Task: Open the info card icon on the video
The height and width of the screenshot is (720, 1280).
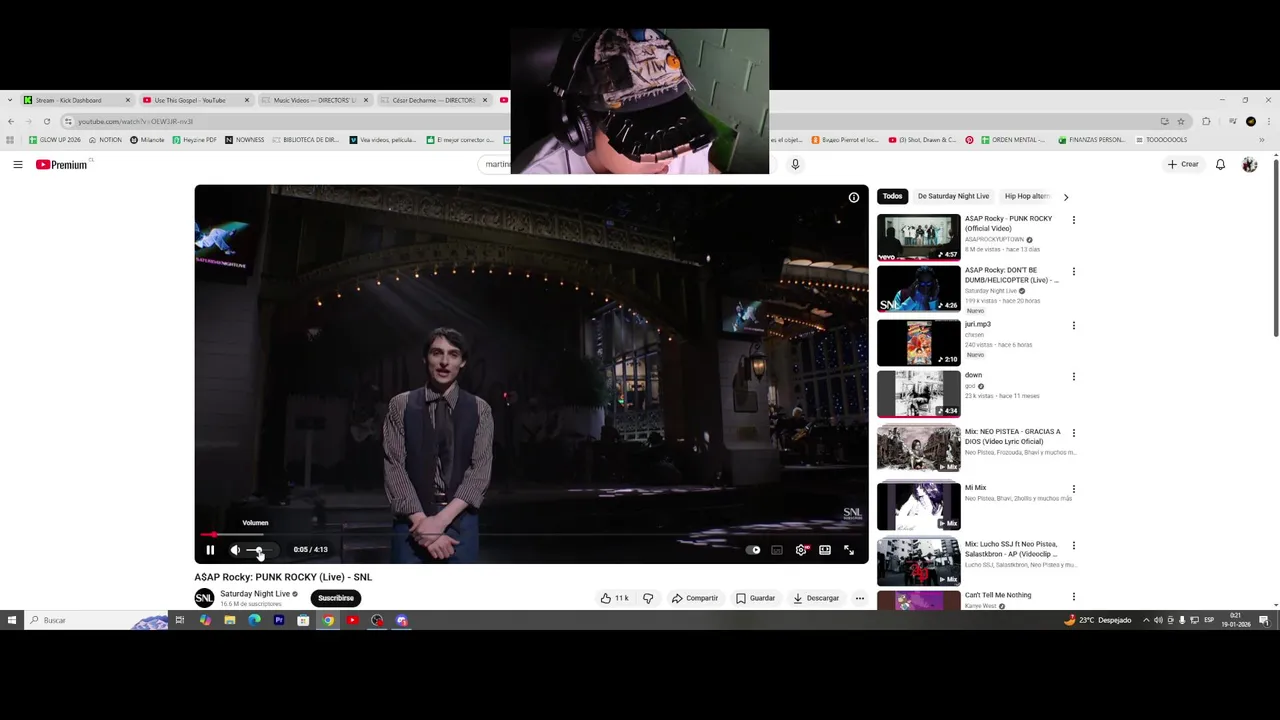Action: 854,197
